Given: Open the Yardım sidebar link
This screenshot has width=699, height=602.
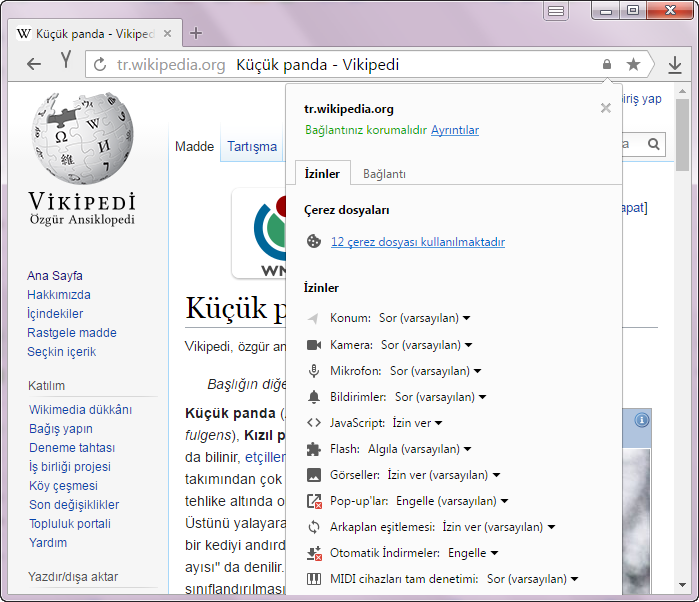Looking at the screenshot, I should point(48,543).
